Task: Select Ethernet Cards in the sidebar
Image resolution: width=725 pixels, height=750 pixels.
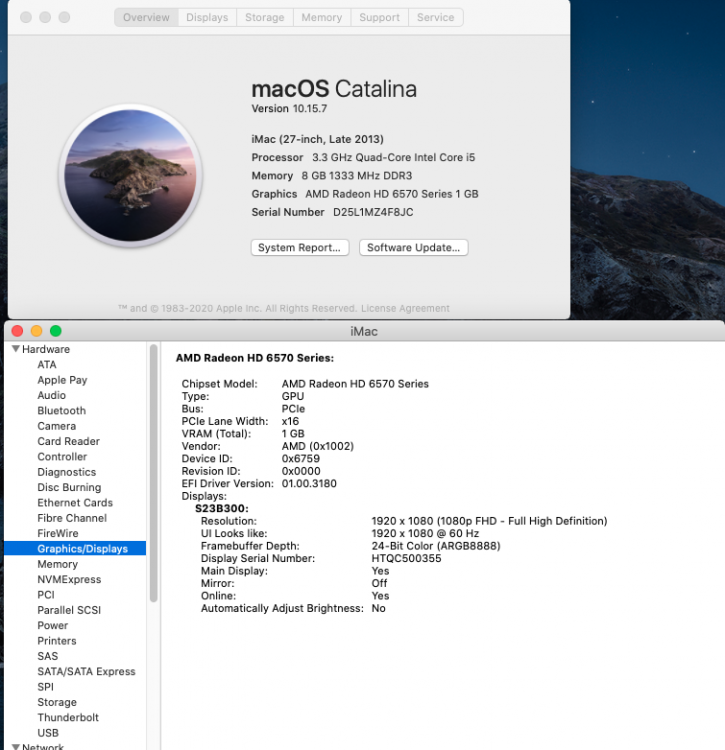Action: click(75, 503)
